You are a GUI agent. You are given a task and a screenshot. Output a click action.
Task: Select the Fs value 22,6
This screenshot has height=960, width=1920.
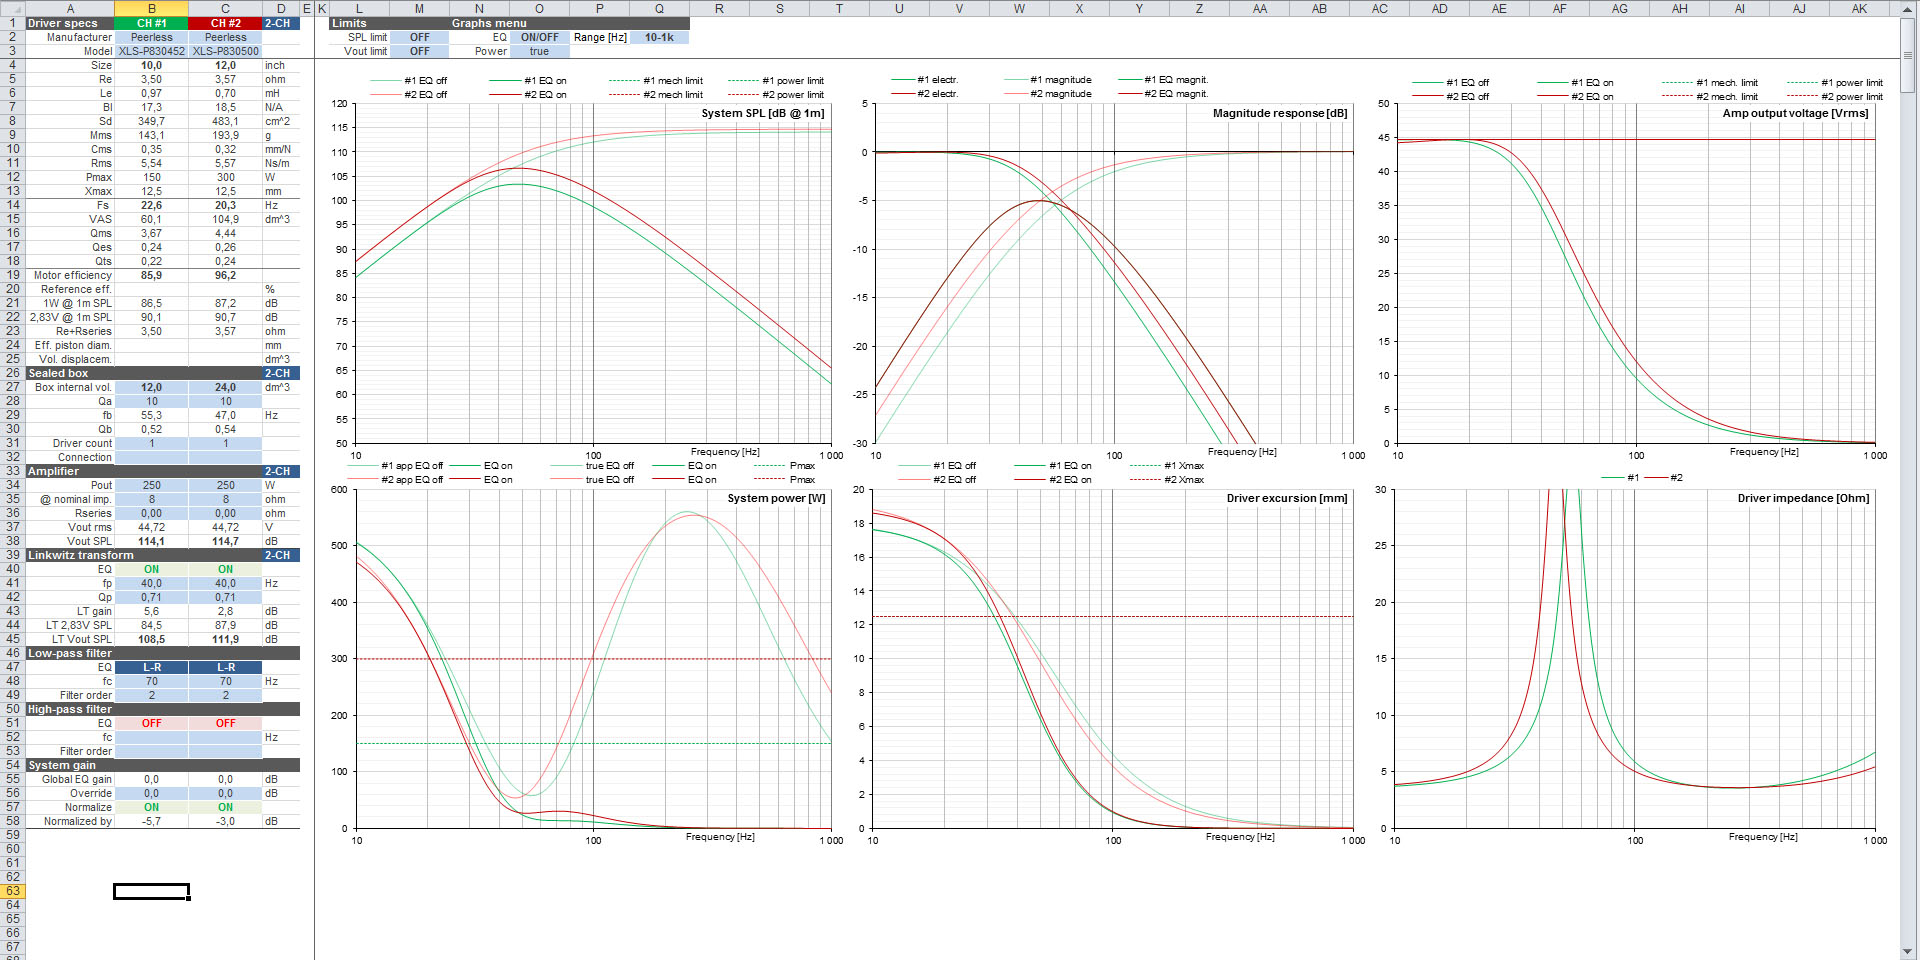click(x=151, y=205)
